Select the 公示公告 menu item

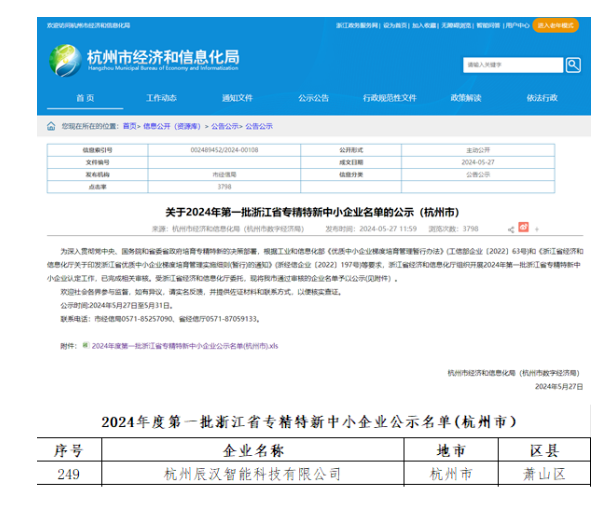pyautogui.click(x=313, y=98)
